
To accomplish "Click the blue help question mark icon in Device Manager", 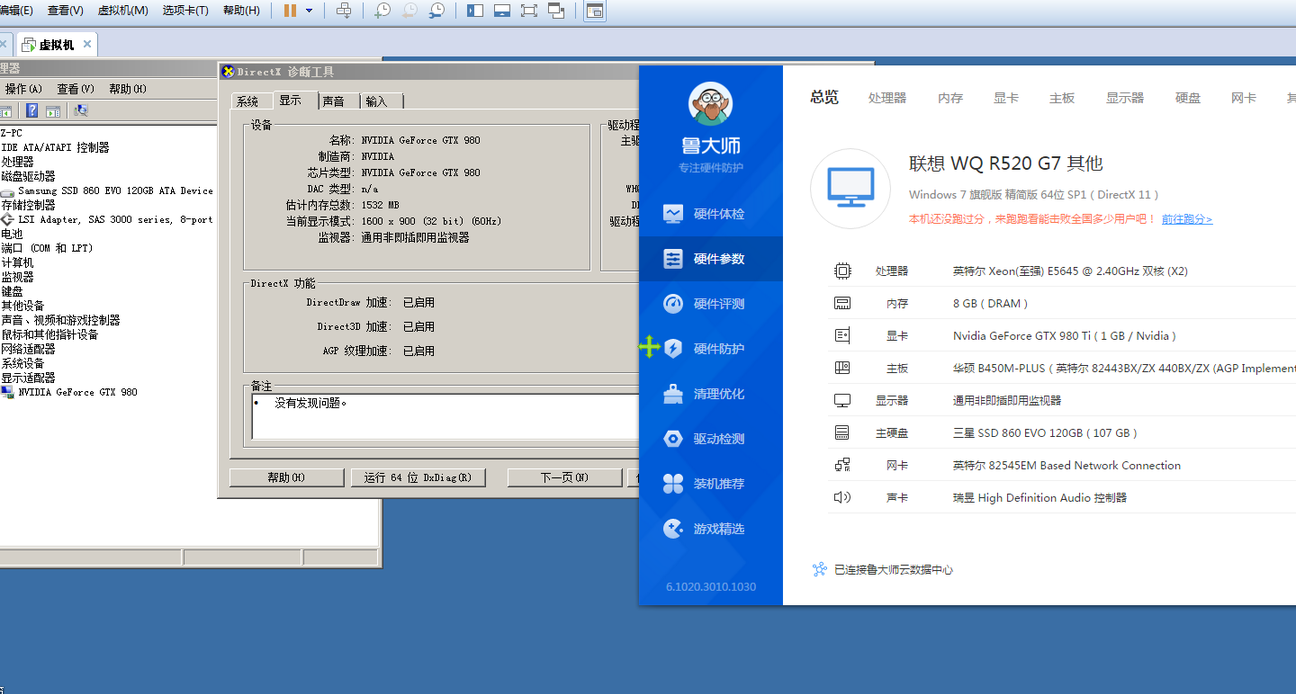I will 32,111.
